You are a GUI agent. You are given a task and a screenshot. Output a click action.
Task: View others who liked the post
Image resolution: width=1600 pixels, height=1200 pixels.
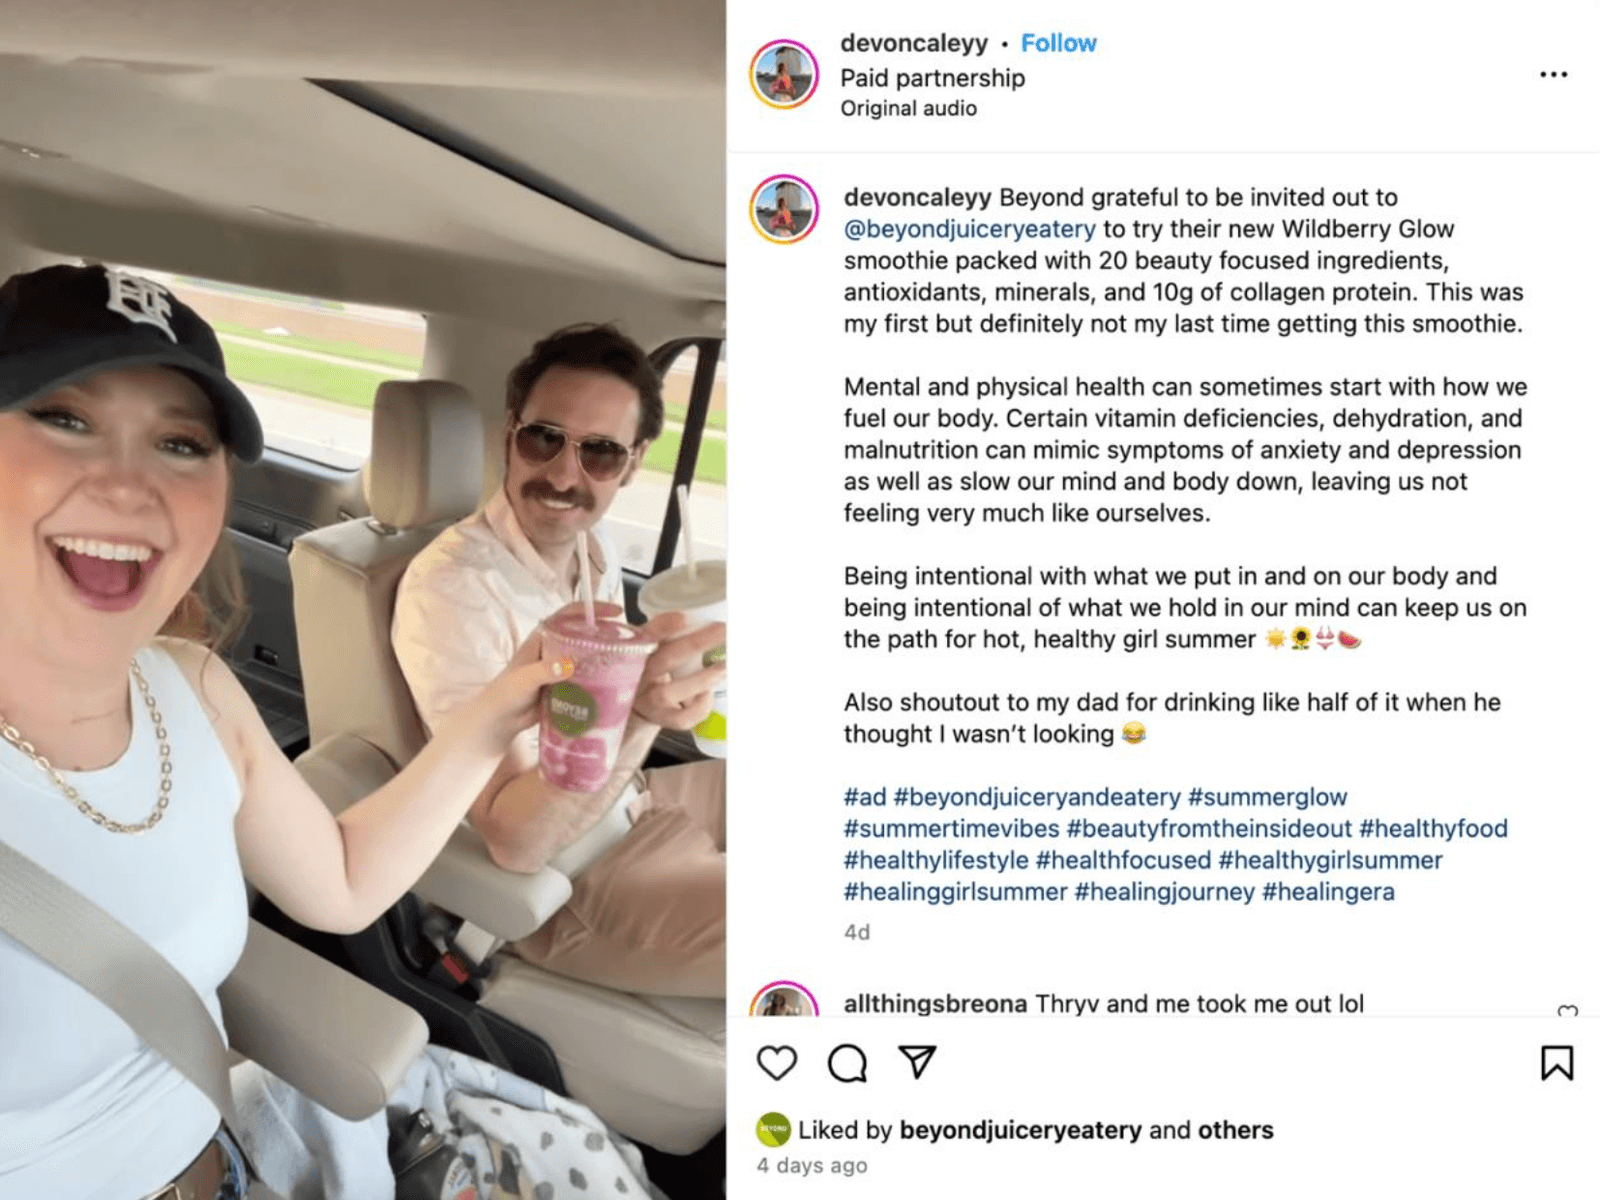coord(1235,1130)
